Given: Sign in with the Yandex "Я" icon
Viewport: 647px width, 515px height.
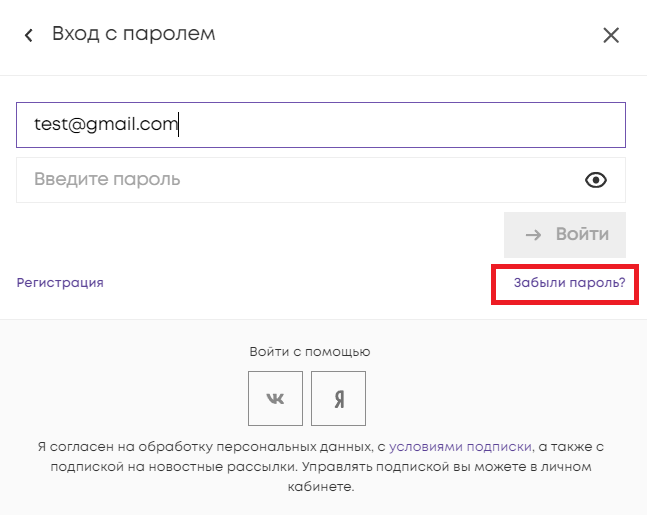Looking at the screenshot, I should 339,398.
